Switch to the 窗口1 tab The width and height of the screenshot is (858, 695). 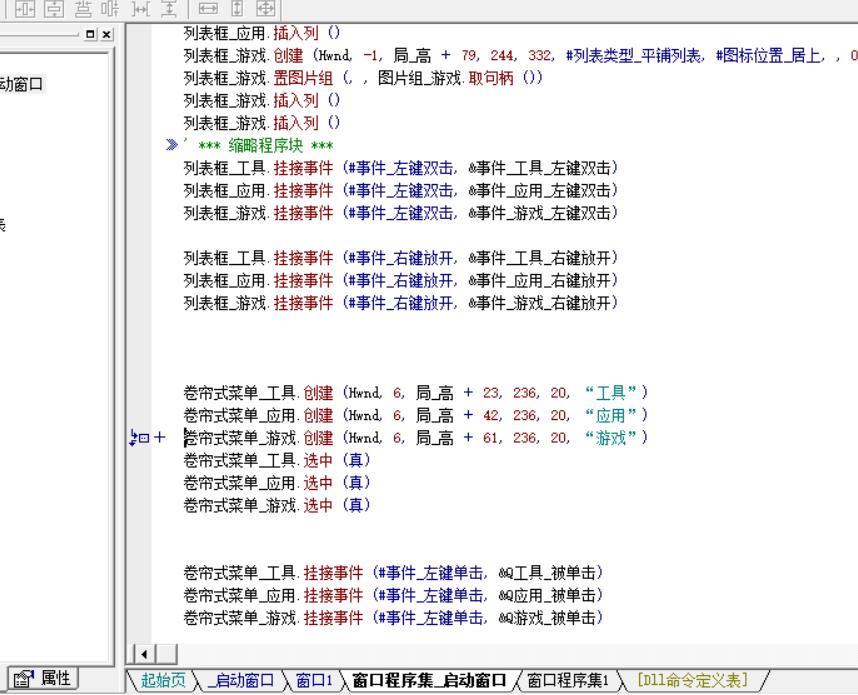314,680
